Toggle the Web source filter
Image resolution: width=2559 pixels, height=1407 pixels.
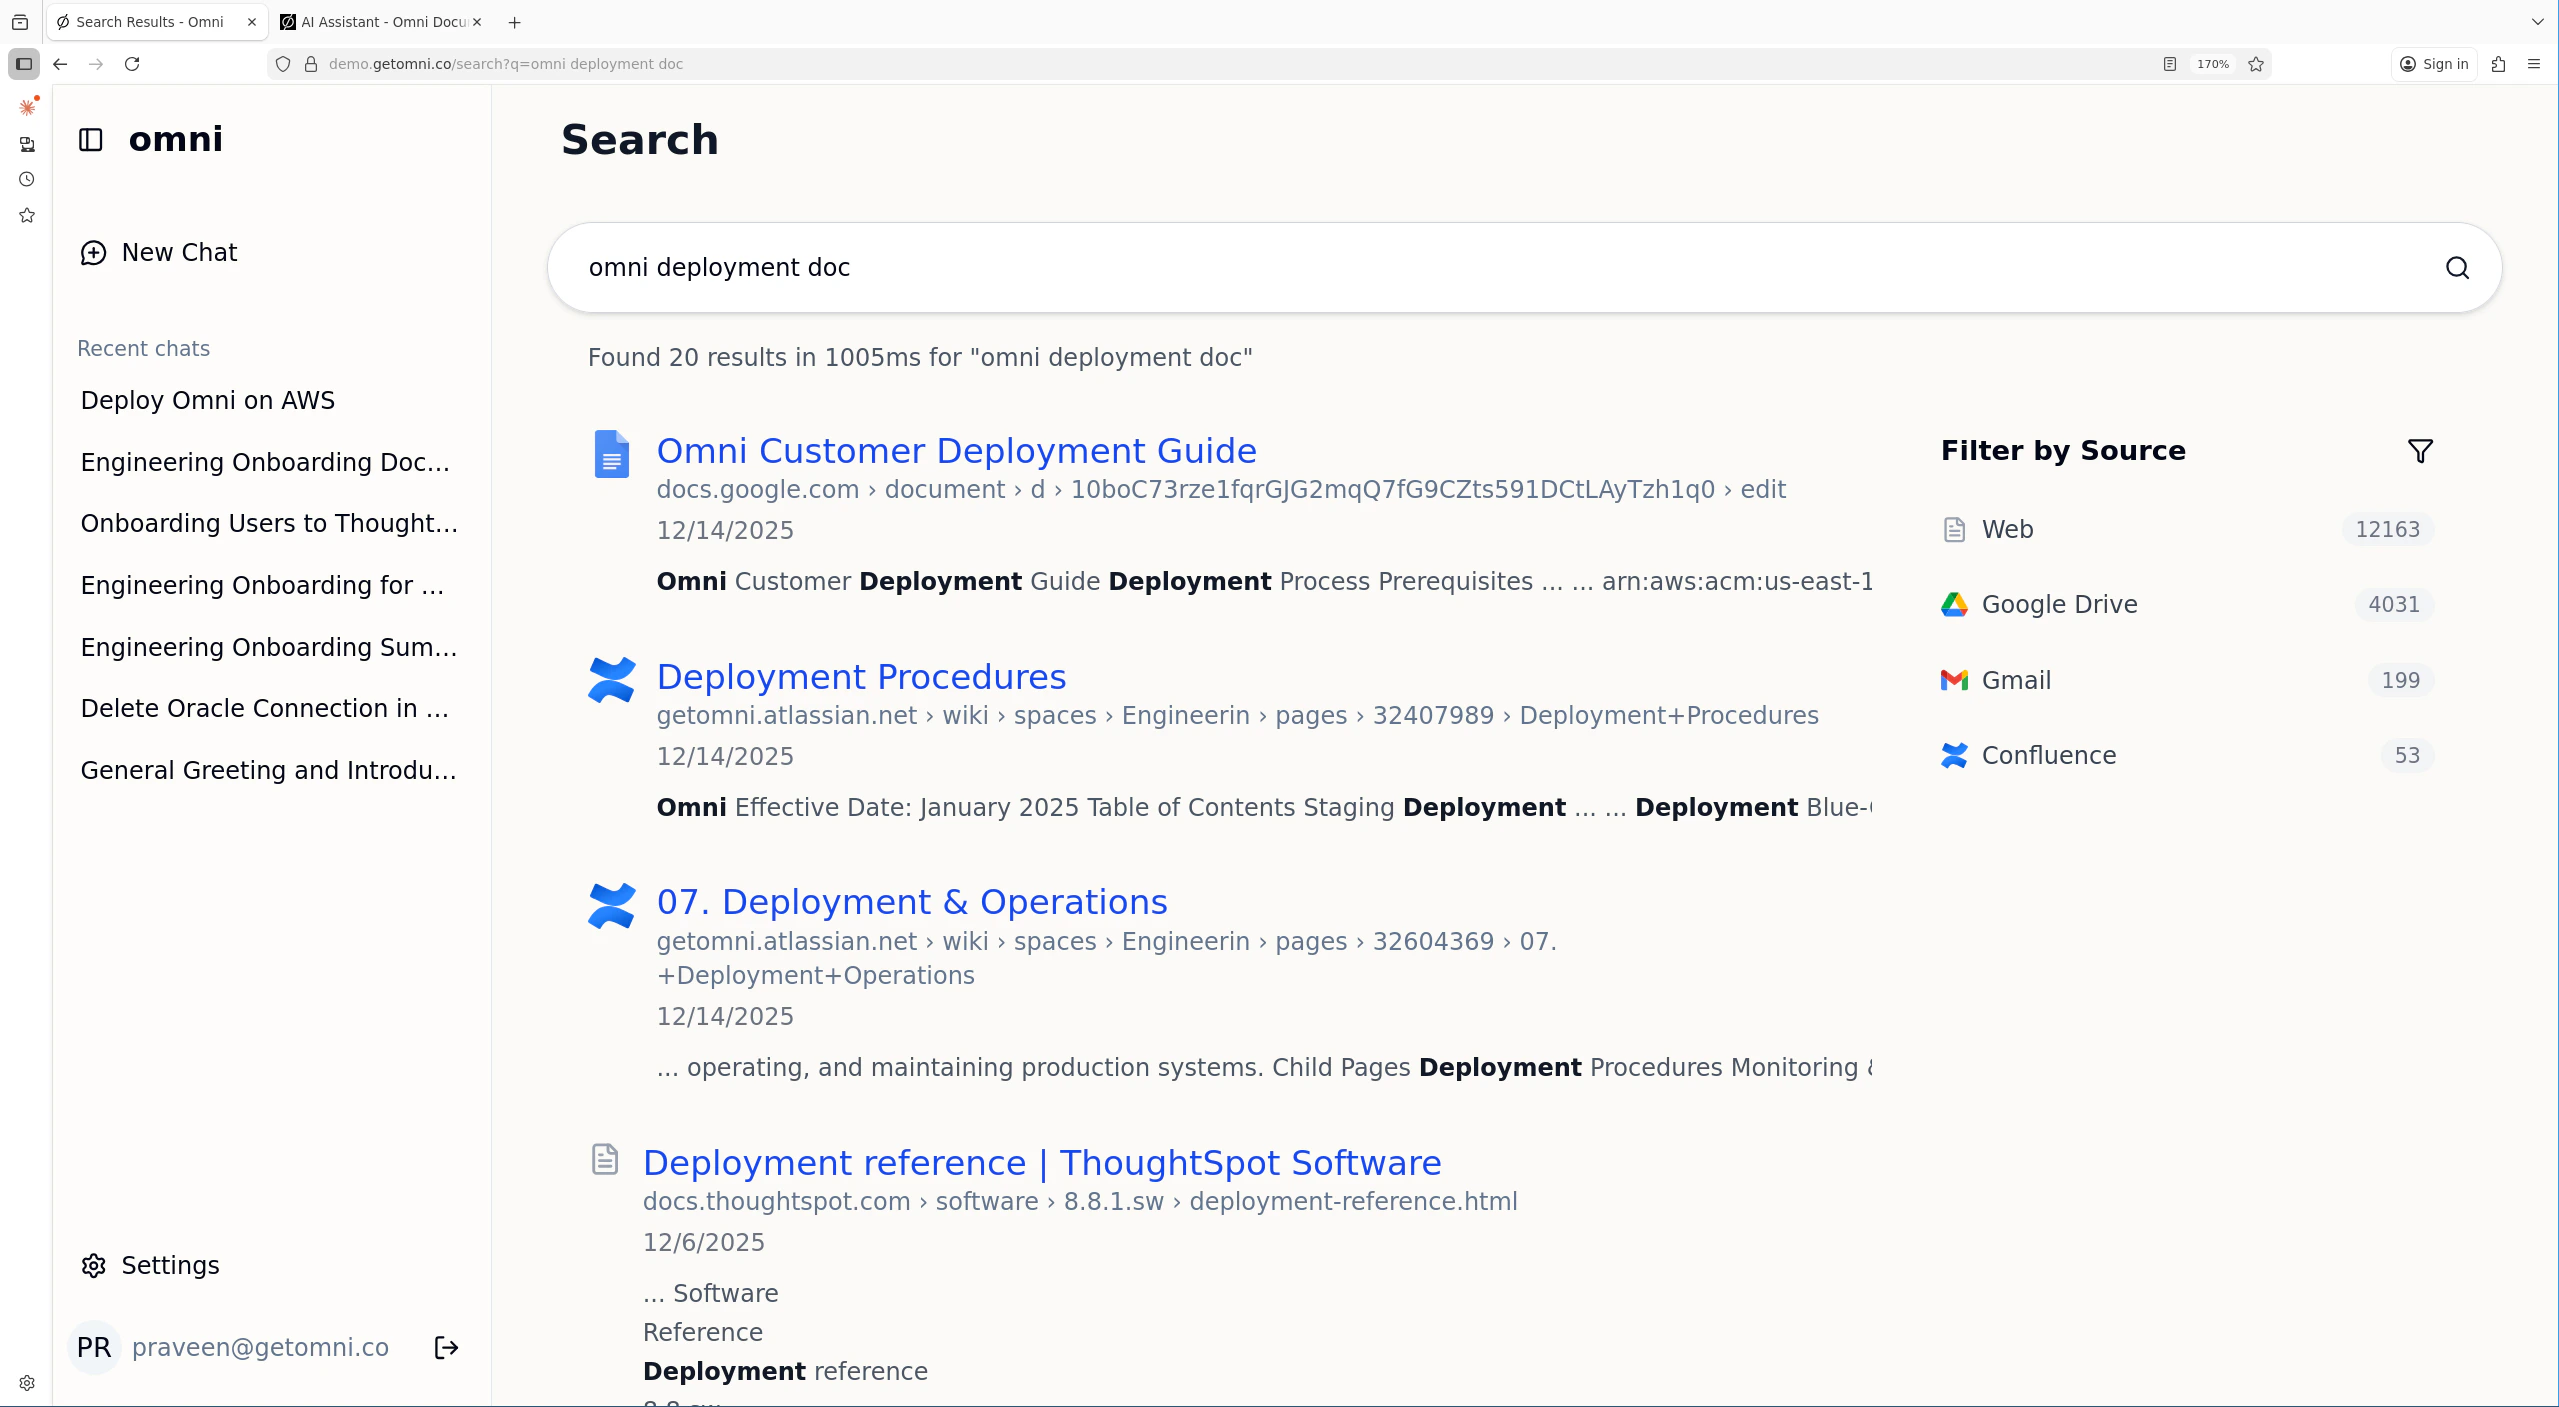2008,529
